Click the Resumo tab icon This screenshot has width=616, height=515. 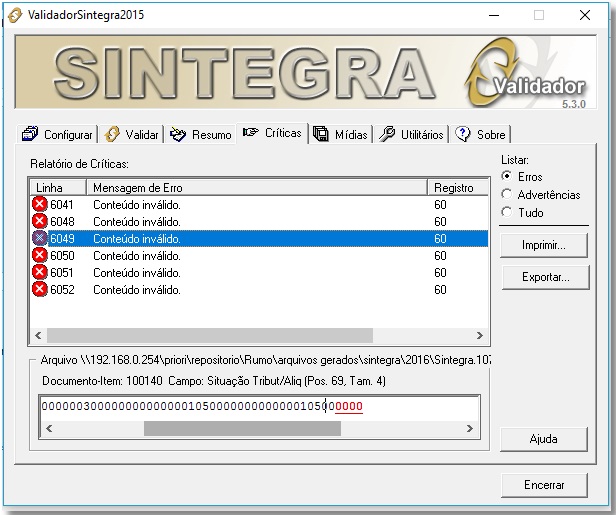[178, 135]
